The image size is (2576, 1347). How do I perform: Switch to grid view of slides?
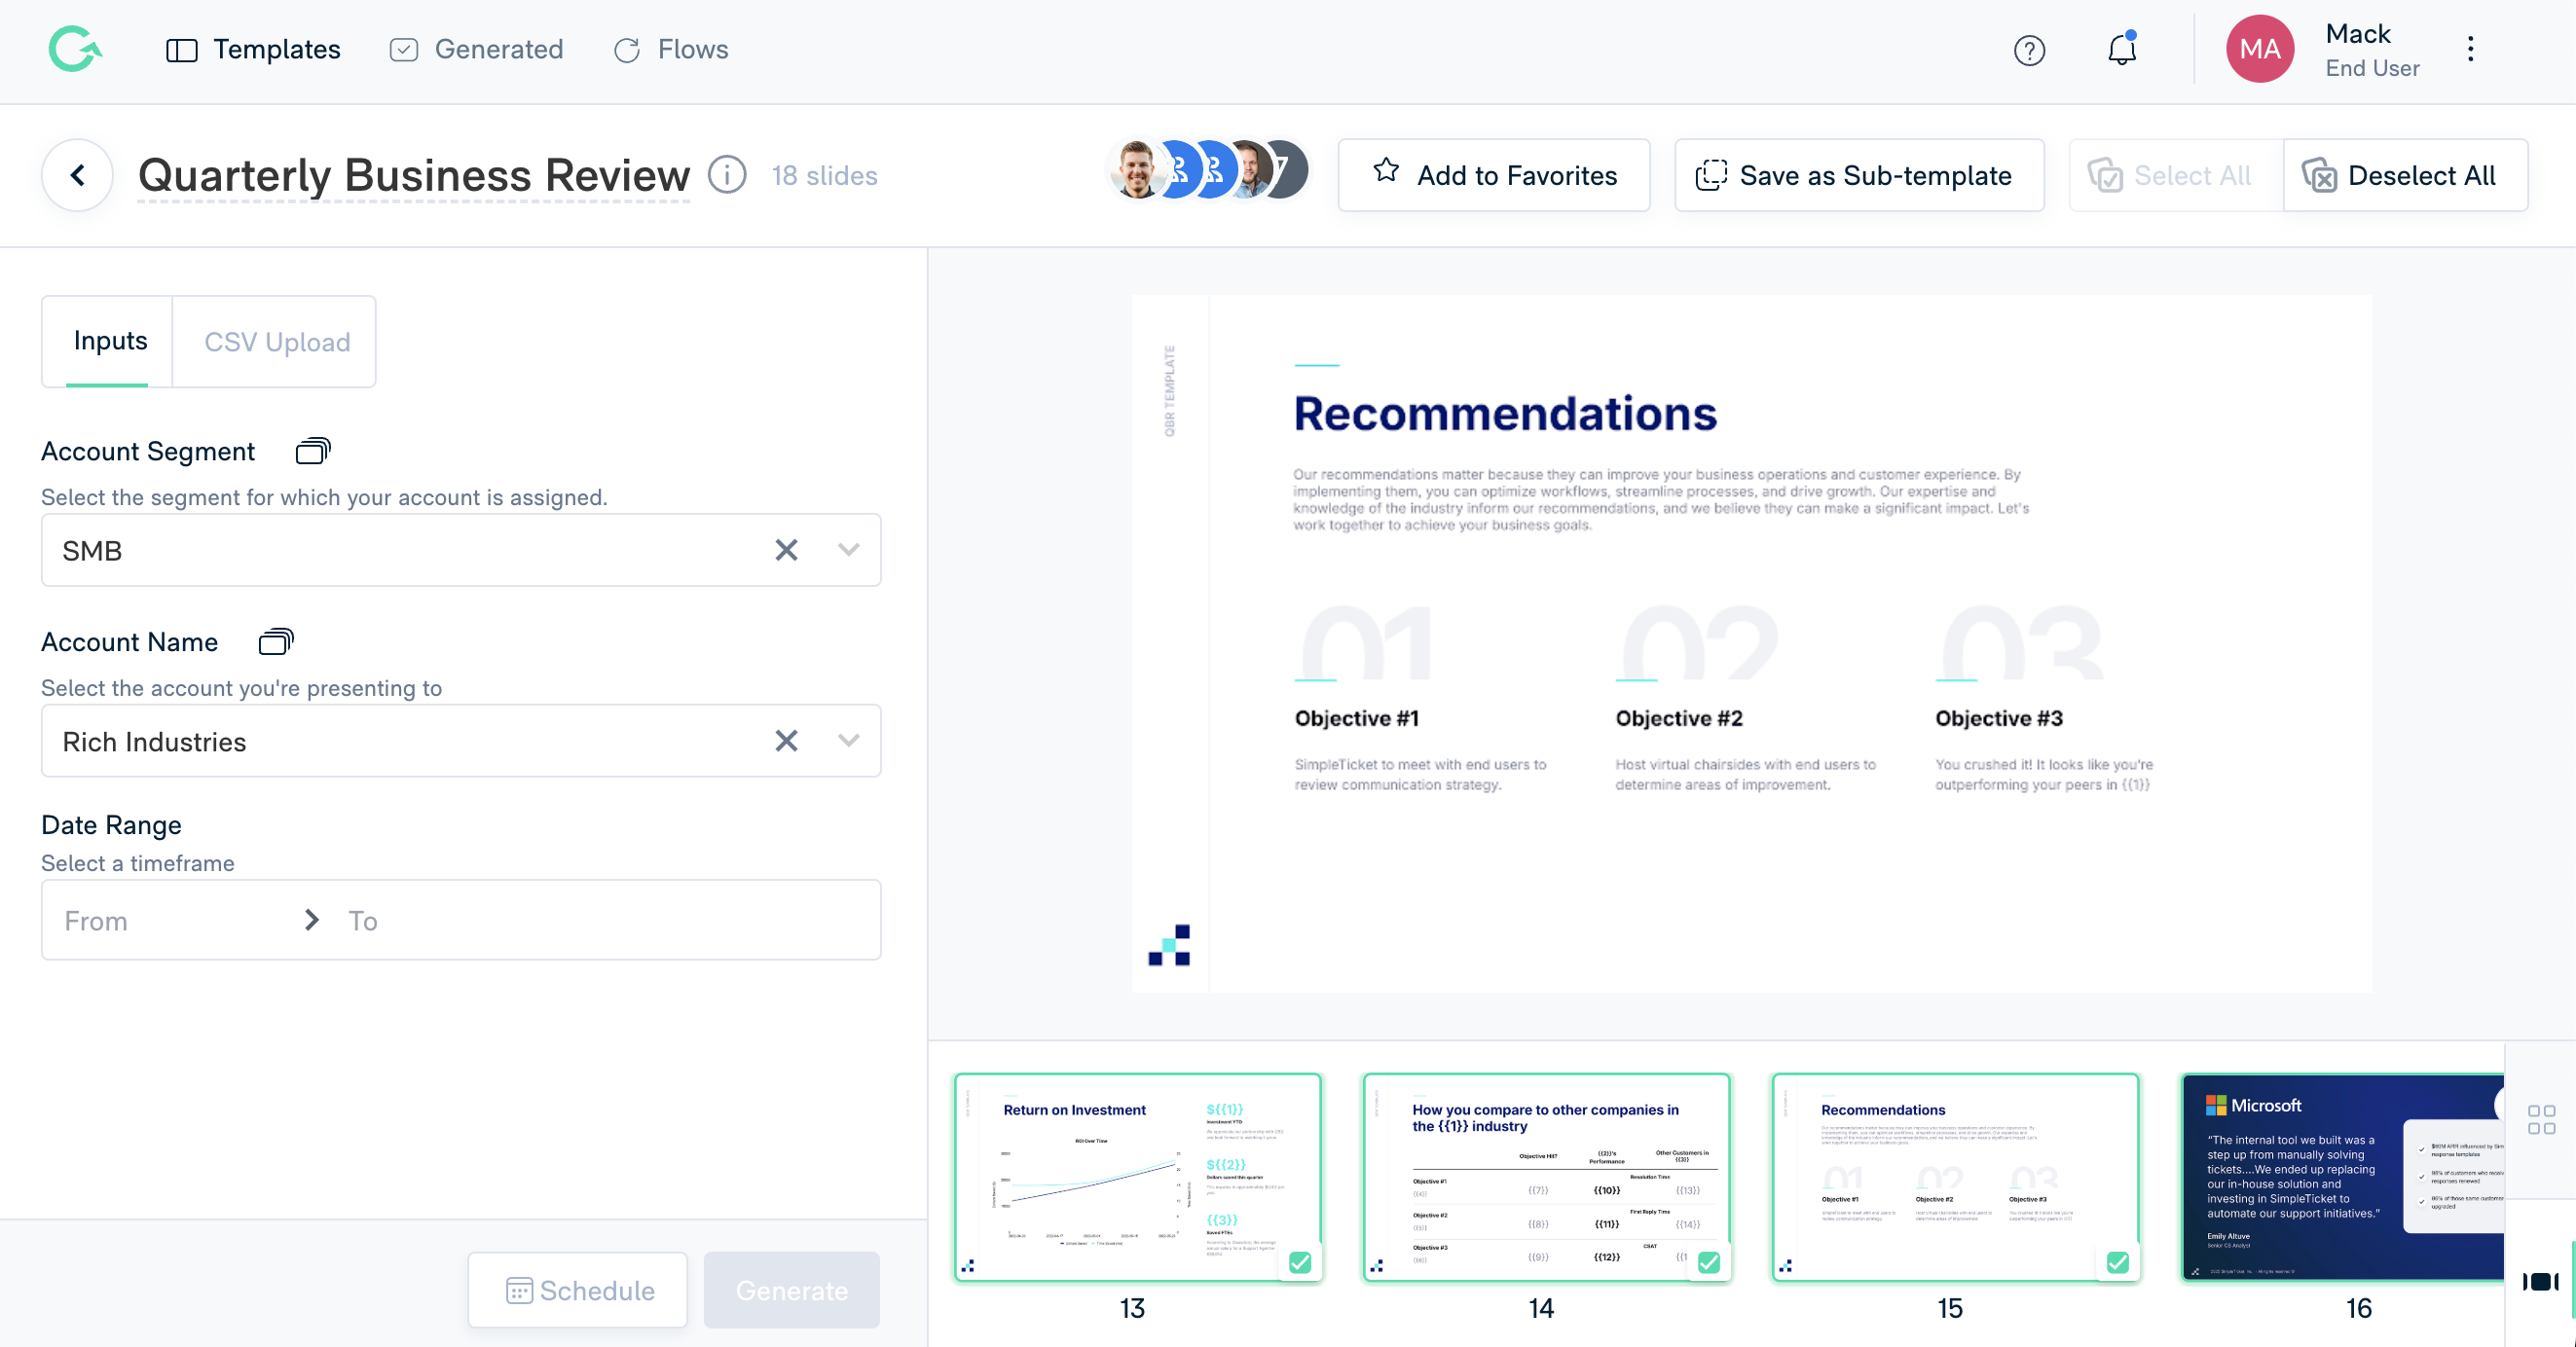click(x=2540, y=1119)
